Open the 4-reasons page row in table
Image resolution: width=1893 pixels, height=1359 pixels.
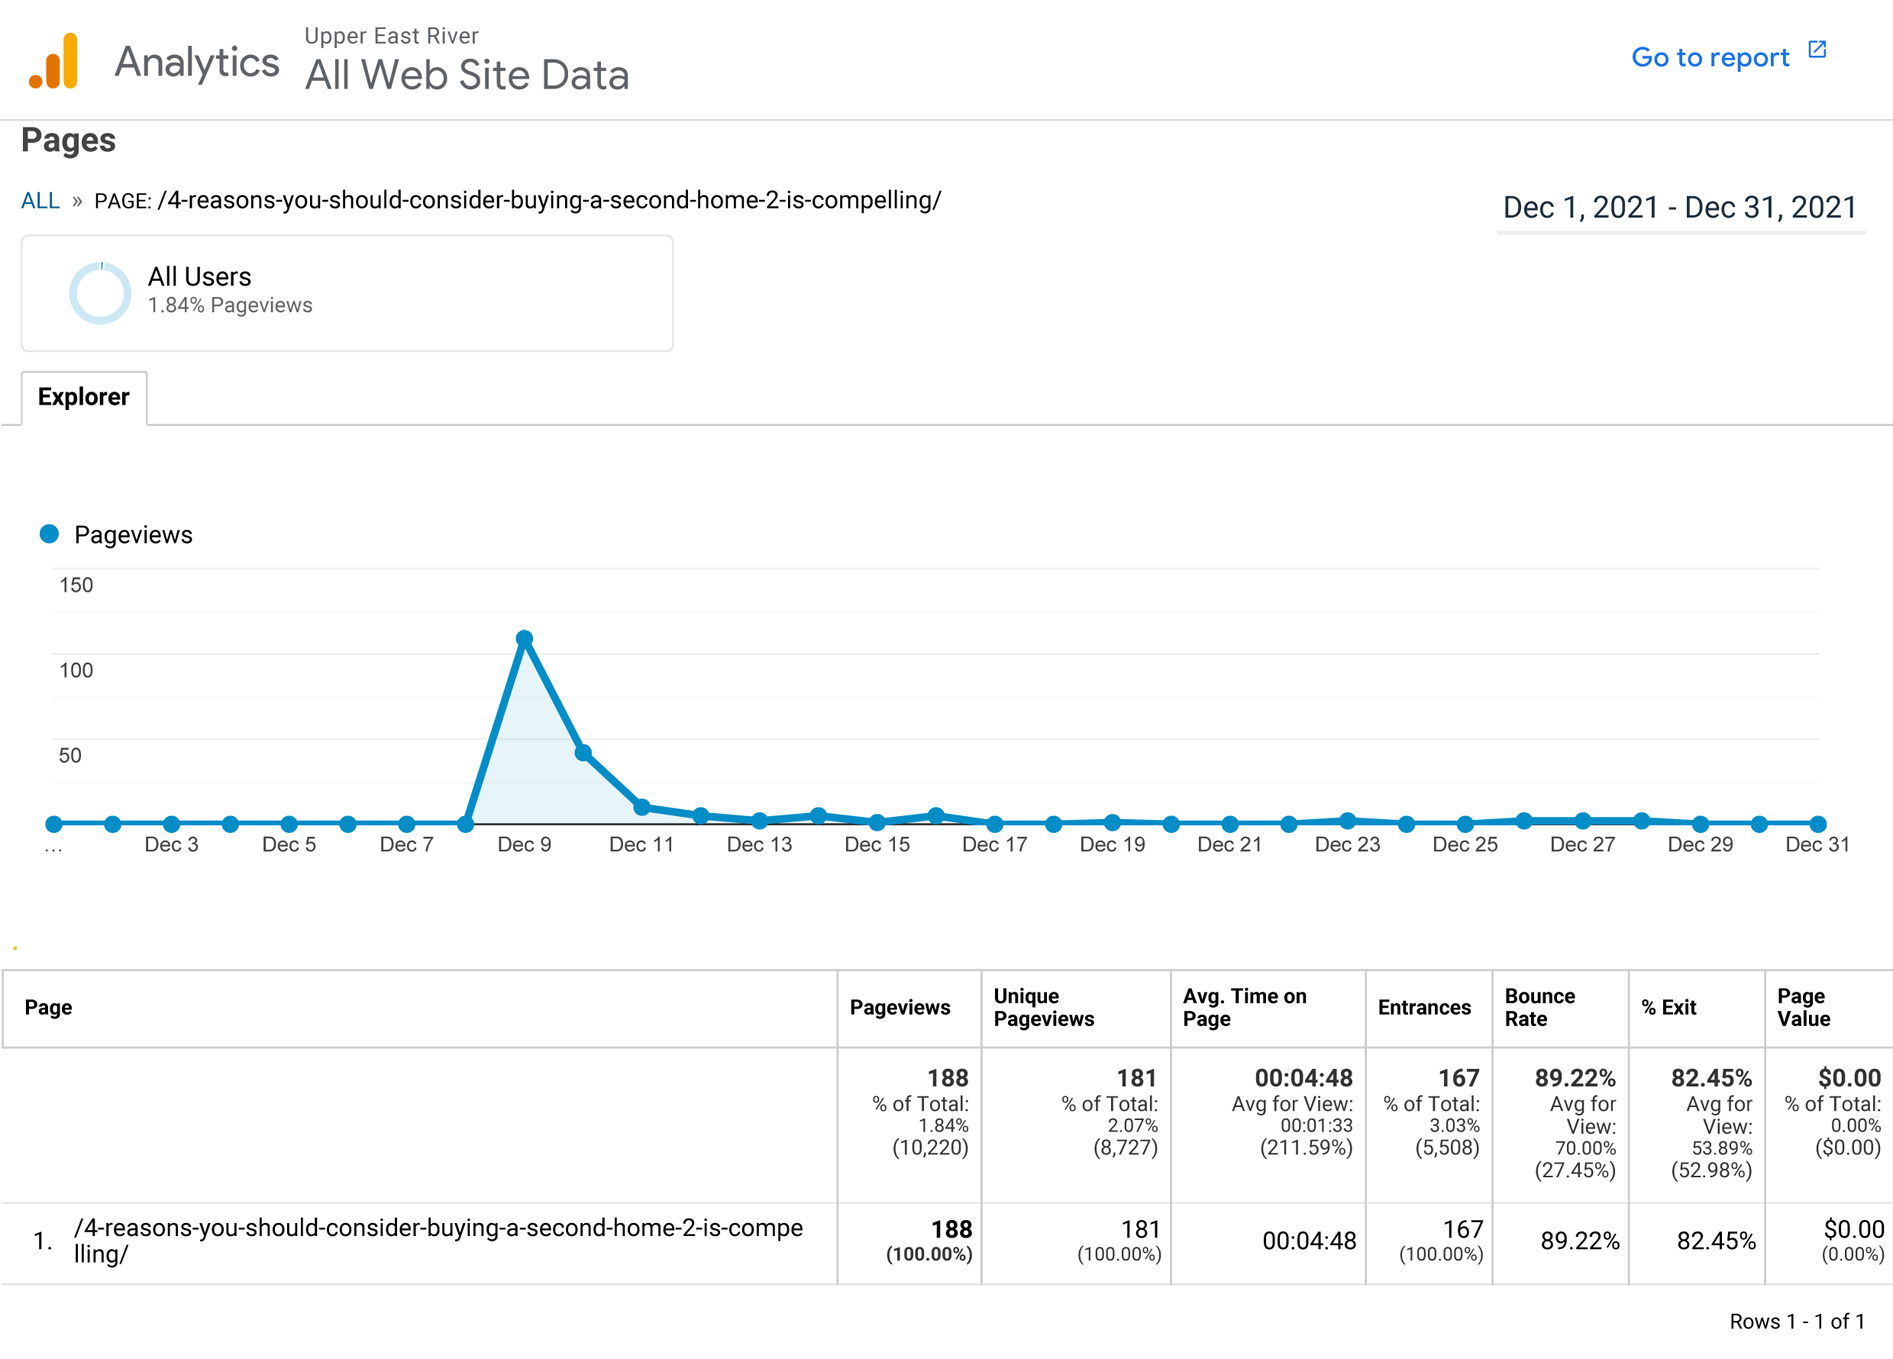tap(438, 1240)
